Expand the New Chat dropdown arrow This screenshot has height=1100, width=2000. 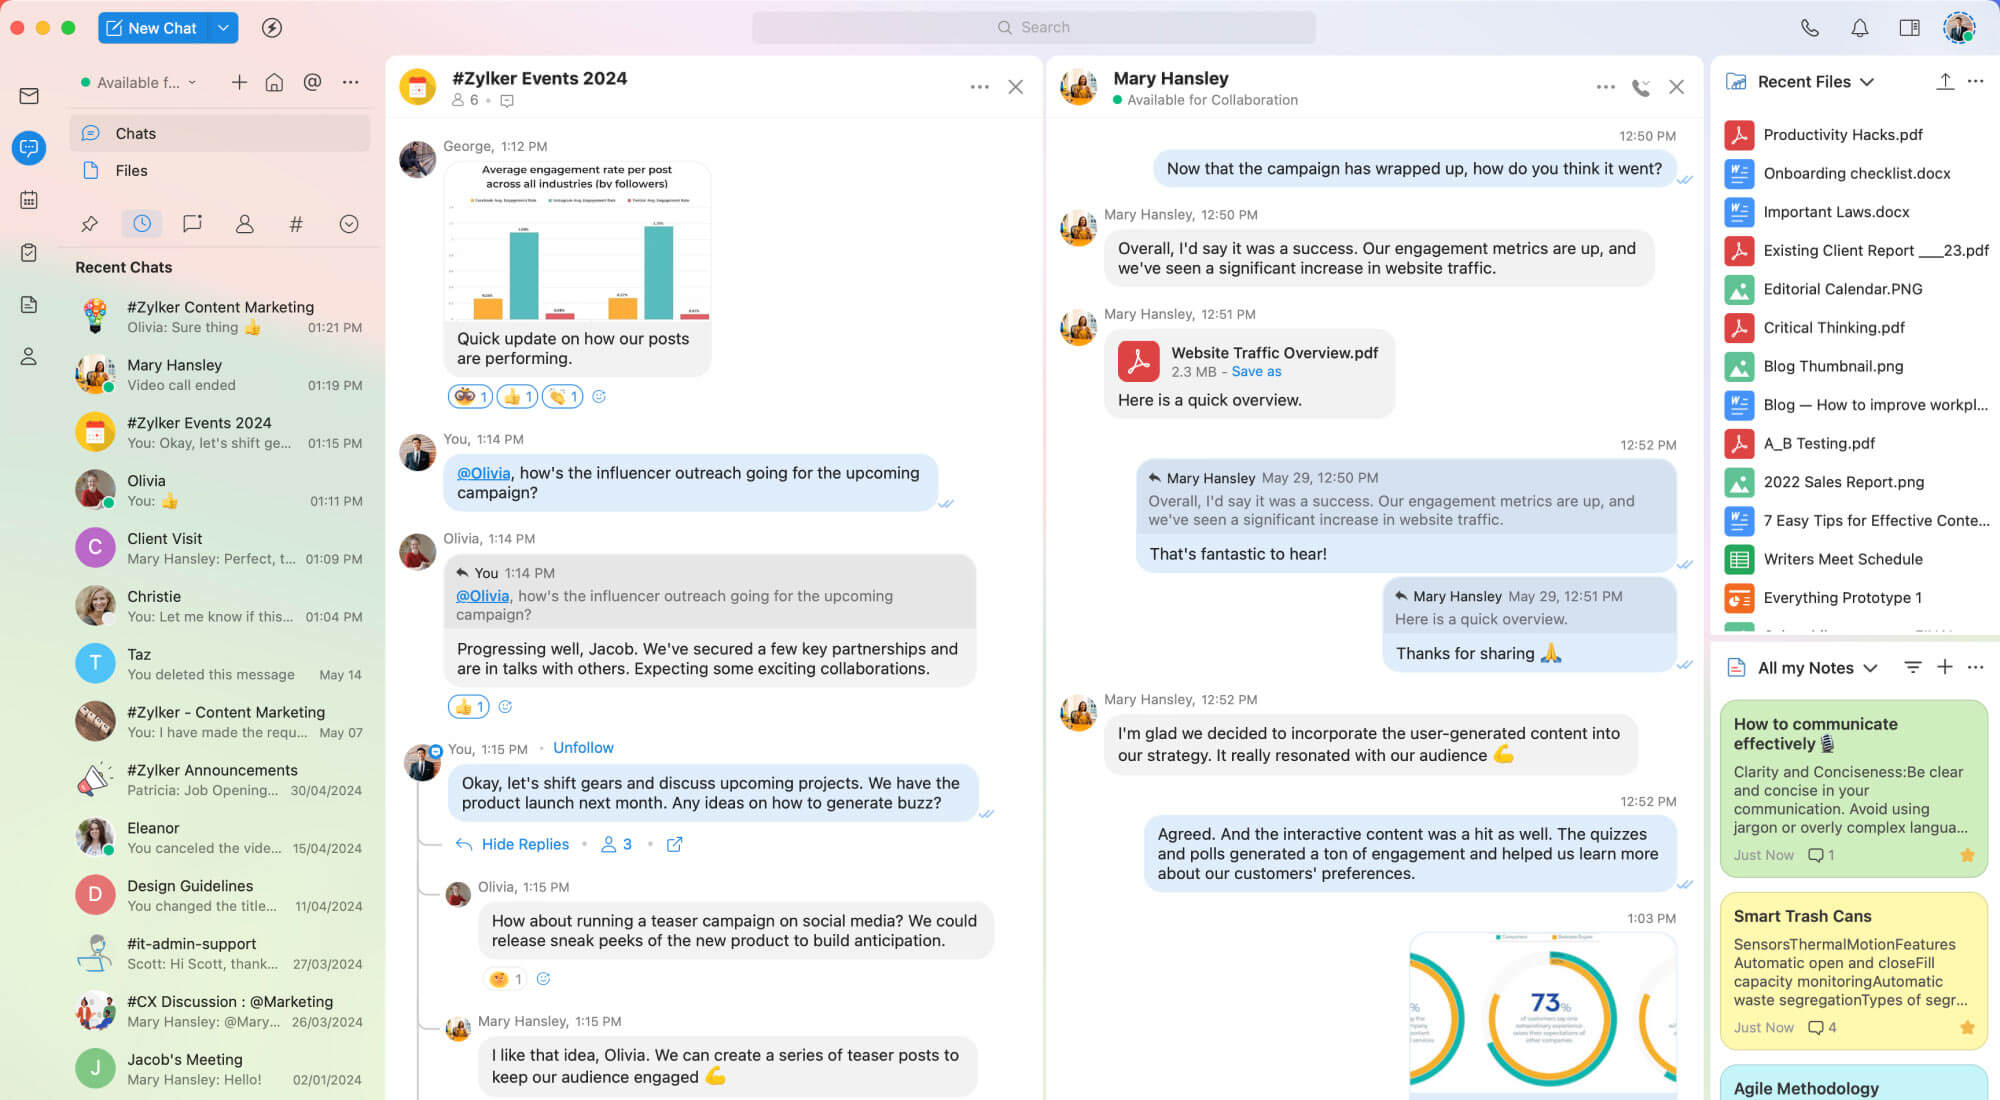pos(224,28)
